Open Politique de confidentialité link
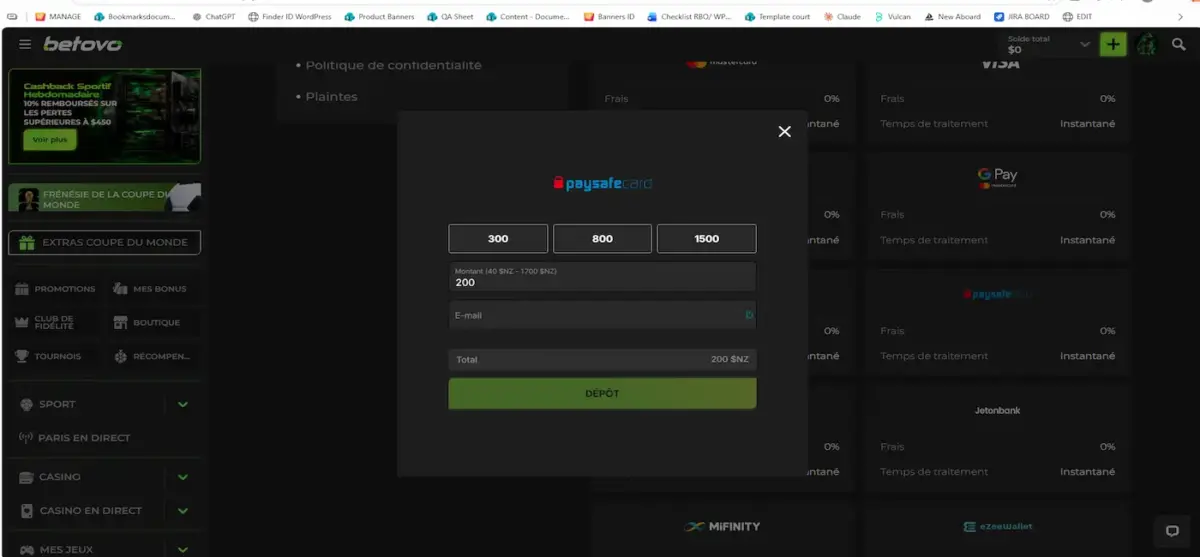 tap(393, 65)
